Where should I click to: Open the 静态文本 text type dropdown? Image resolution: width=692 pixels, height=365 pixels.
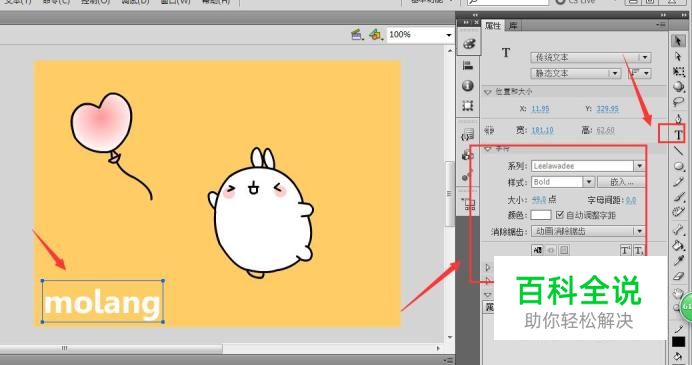575,73
